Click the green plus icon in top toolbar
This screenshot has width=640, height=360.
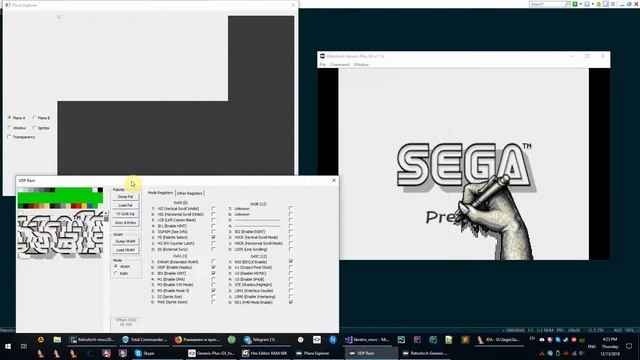click(x=575, y=4)
